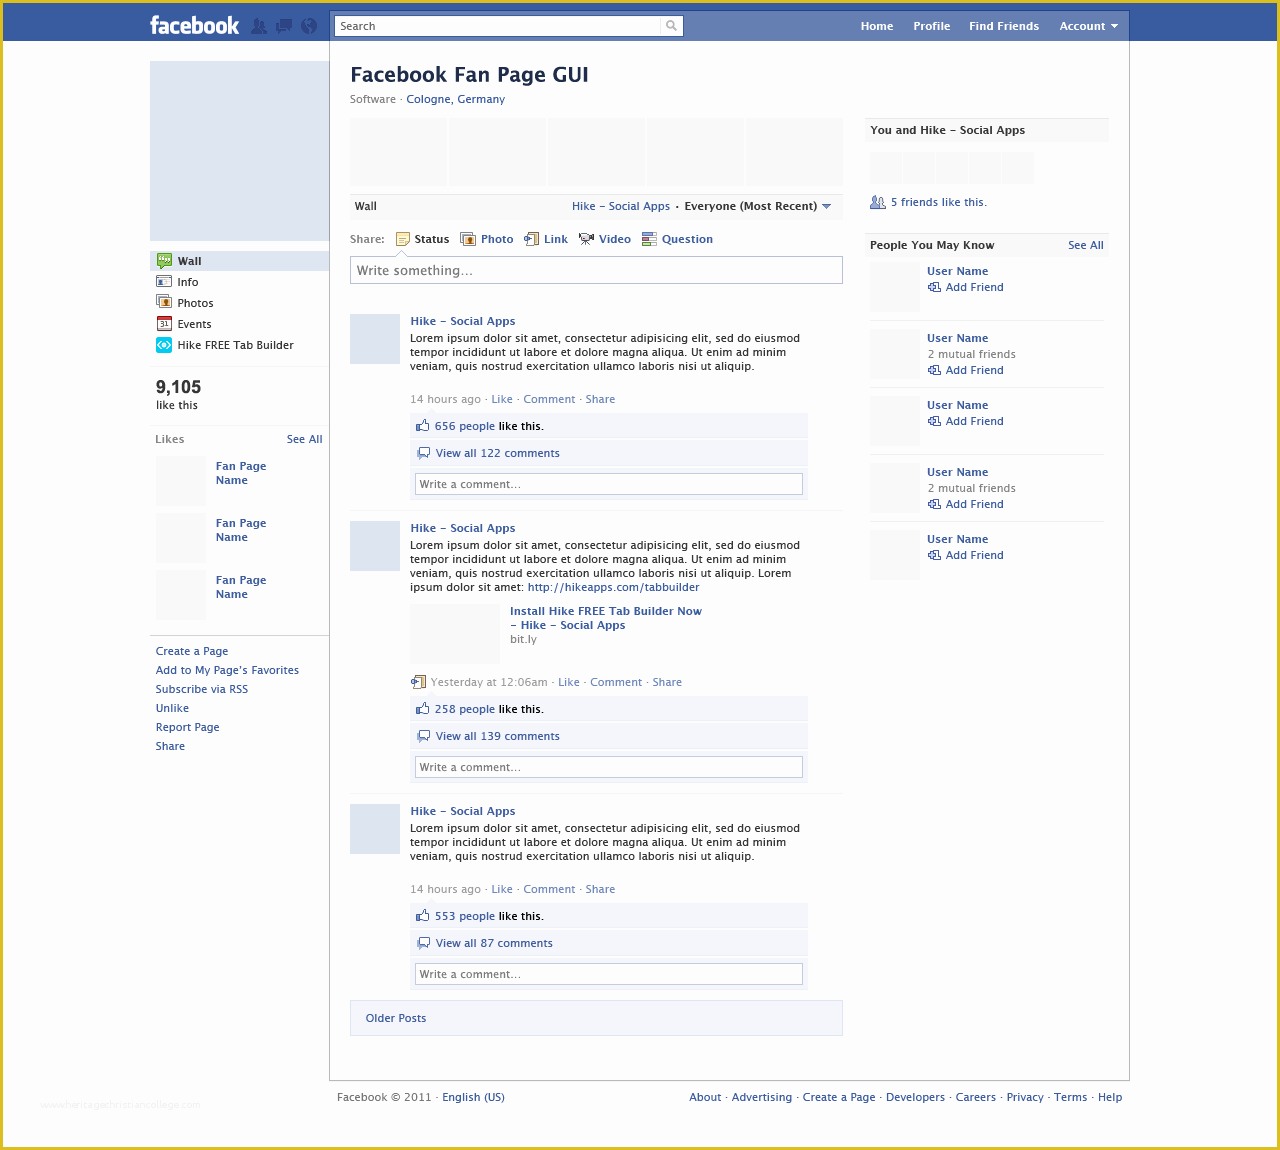Open messages icon in top bar

click(x=284, y=26)
